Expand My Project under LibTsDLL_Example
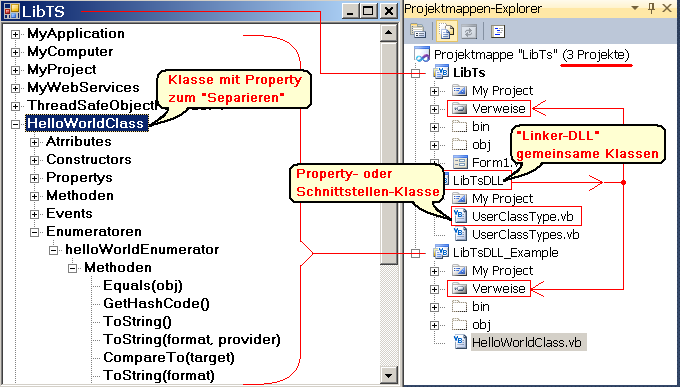680x387 pixels. click(x=434, y=271)
